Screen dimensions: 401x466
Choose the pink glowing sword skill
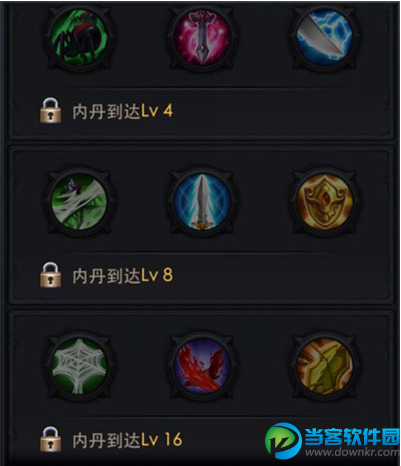(202, 37)
